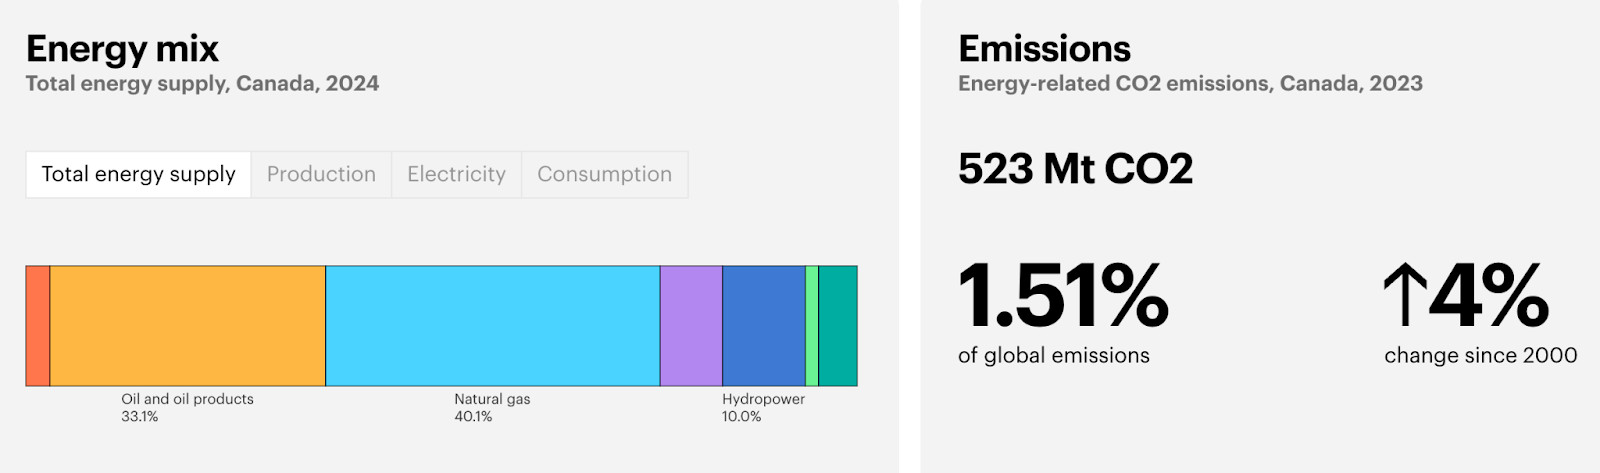Click the teal segment at bar end
Screen dimensions: 1600x473
tap(838, 326)
